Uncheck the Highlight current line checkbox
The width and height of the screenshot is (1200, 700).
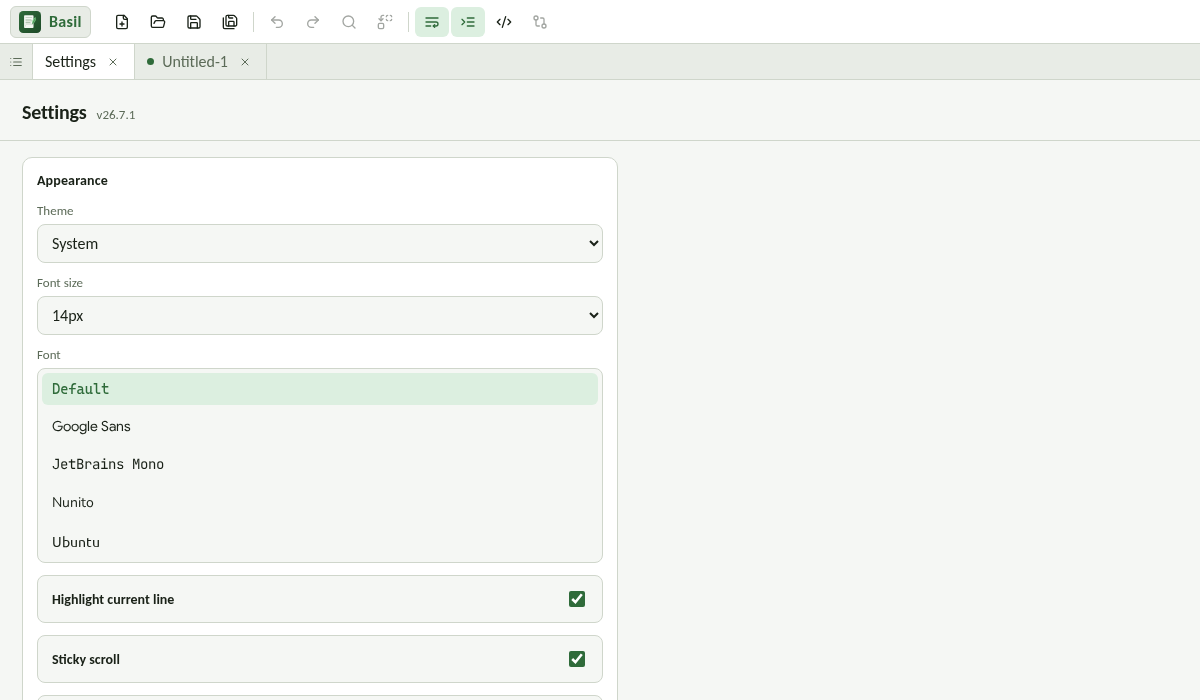click(577, 599)
